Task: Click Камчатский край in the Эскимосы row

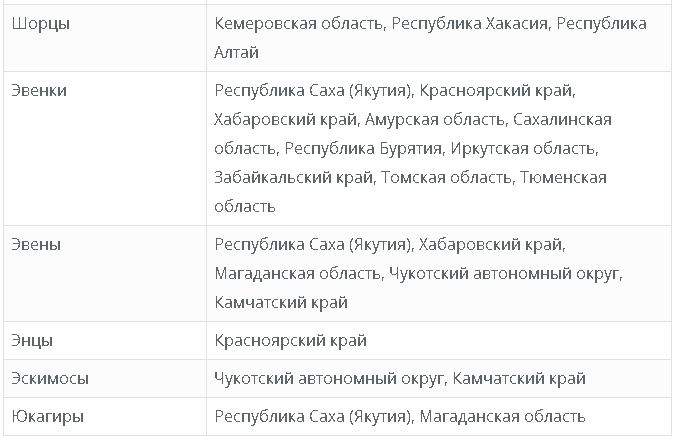Action: coord(519,379)
